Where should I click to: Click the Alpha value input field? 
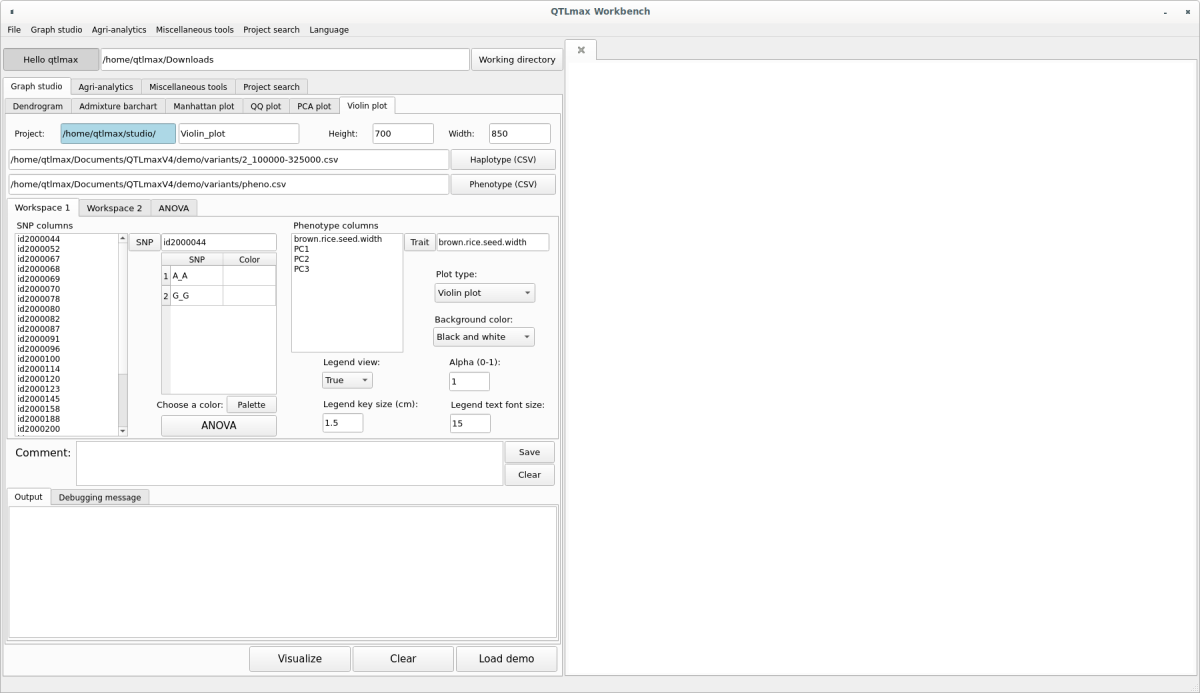click(469, 381)
